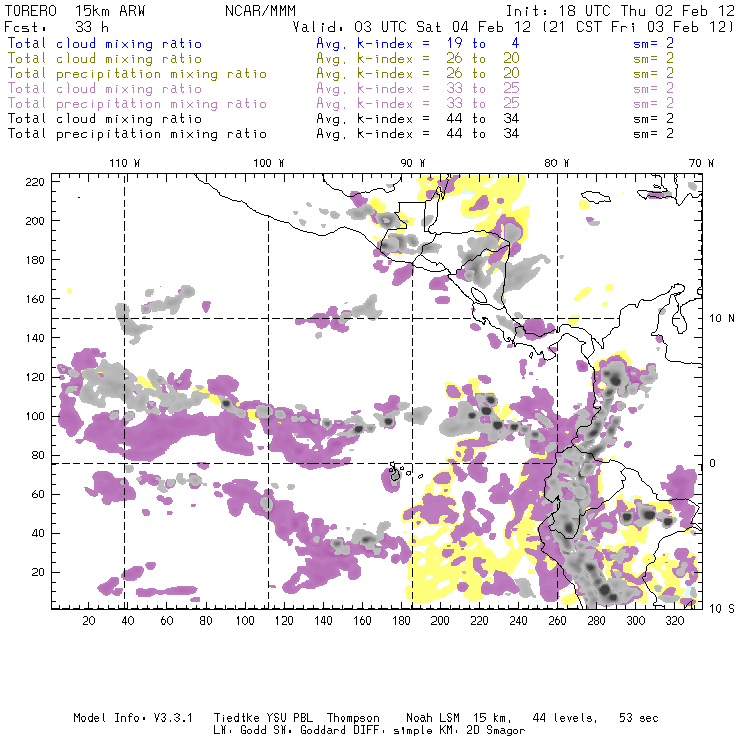Click the '80' value on the vertical axis

[x=38, y=455]
